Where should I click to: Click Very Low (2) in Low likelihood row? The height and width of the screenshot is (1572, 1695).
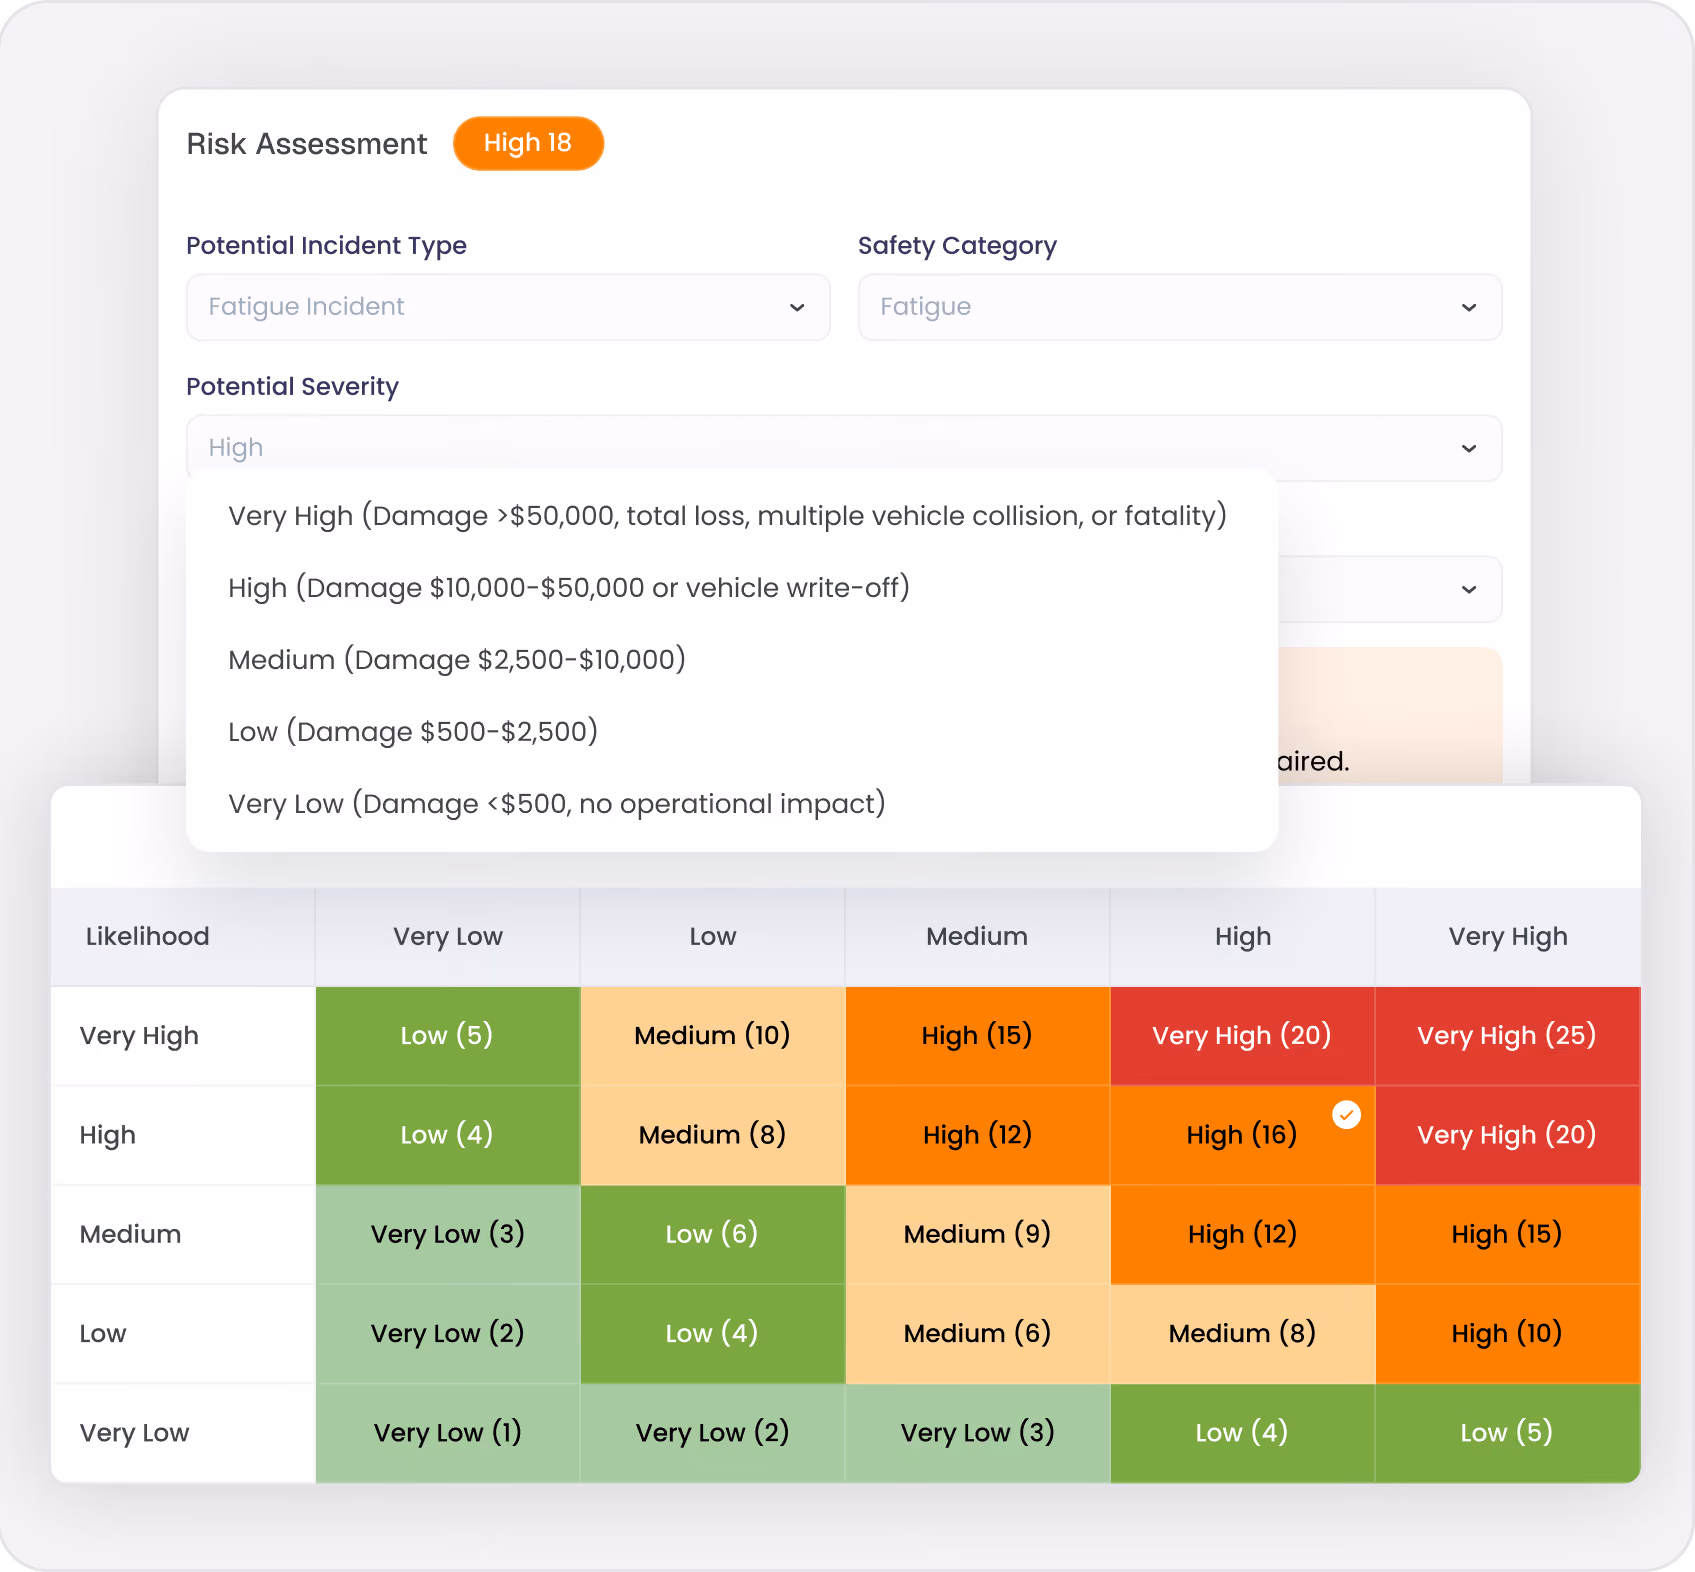(x=447, y=1333)
